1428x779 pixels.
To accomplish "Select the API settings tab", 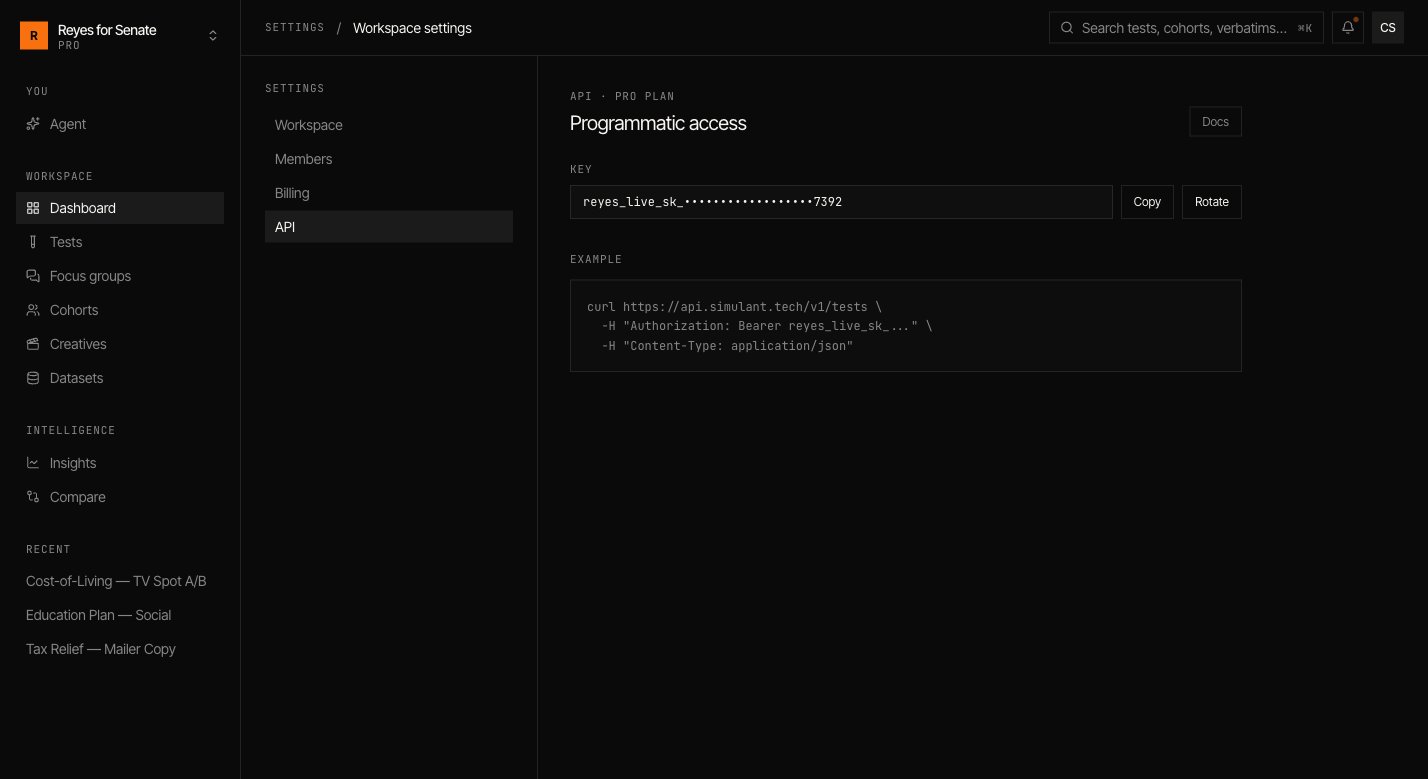I will click(x=389, y=227).
